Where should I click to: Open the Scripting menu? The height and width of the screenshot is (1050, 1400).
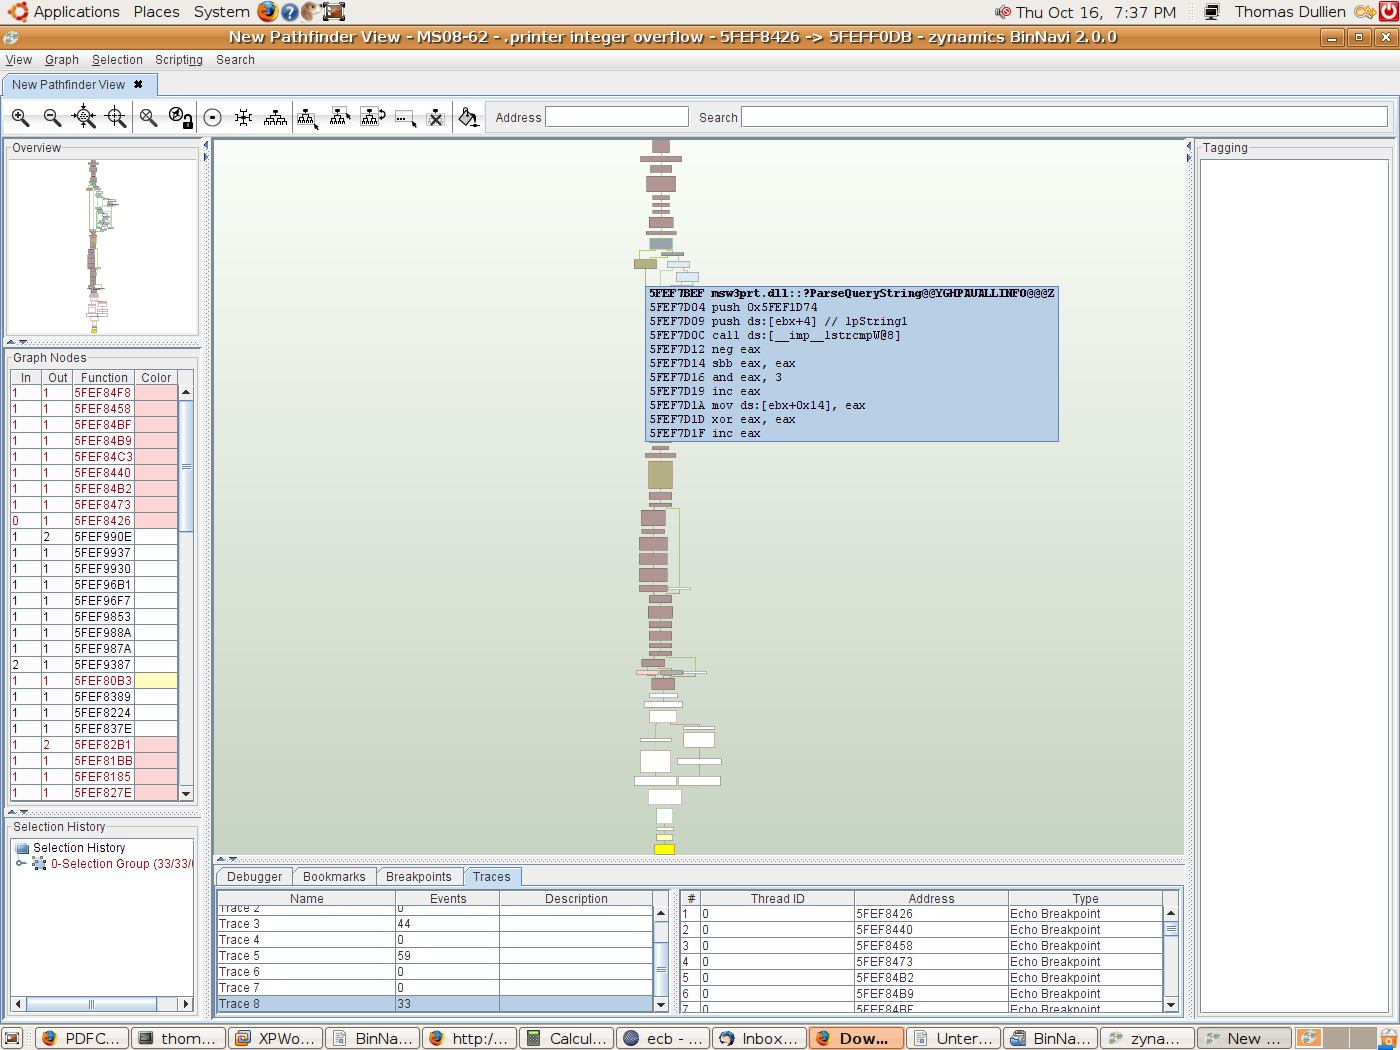179,60
